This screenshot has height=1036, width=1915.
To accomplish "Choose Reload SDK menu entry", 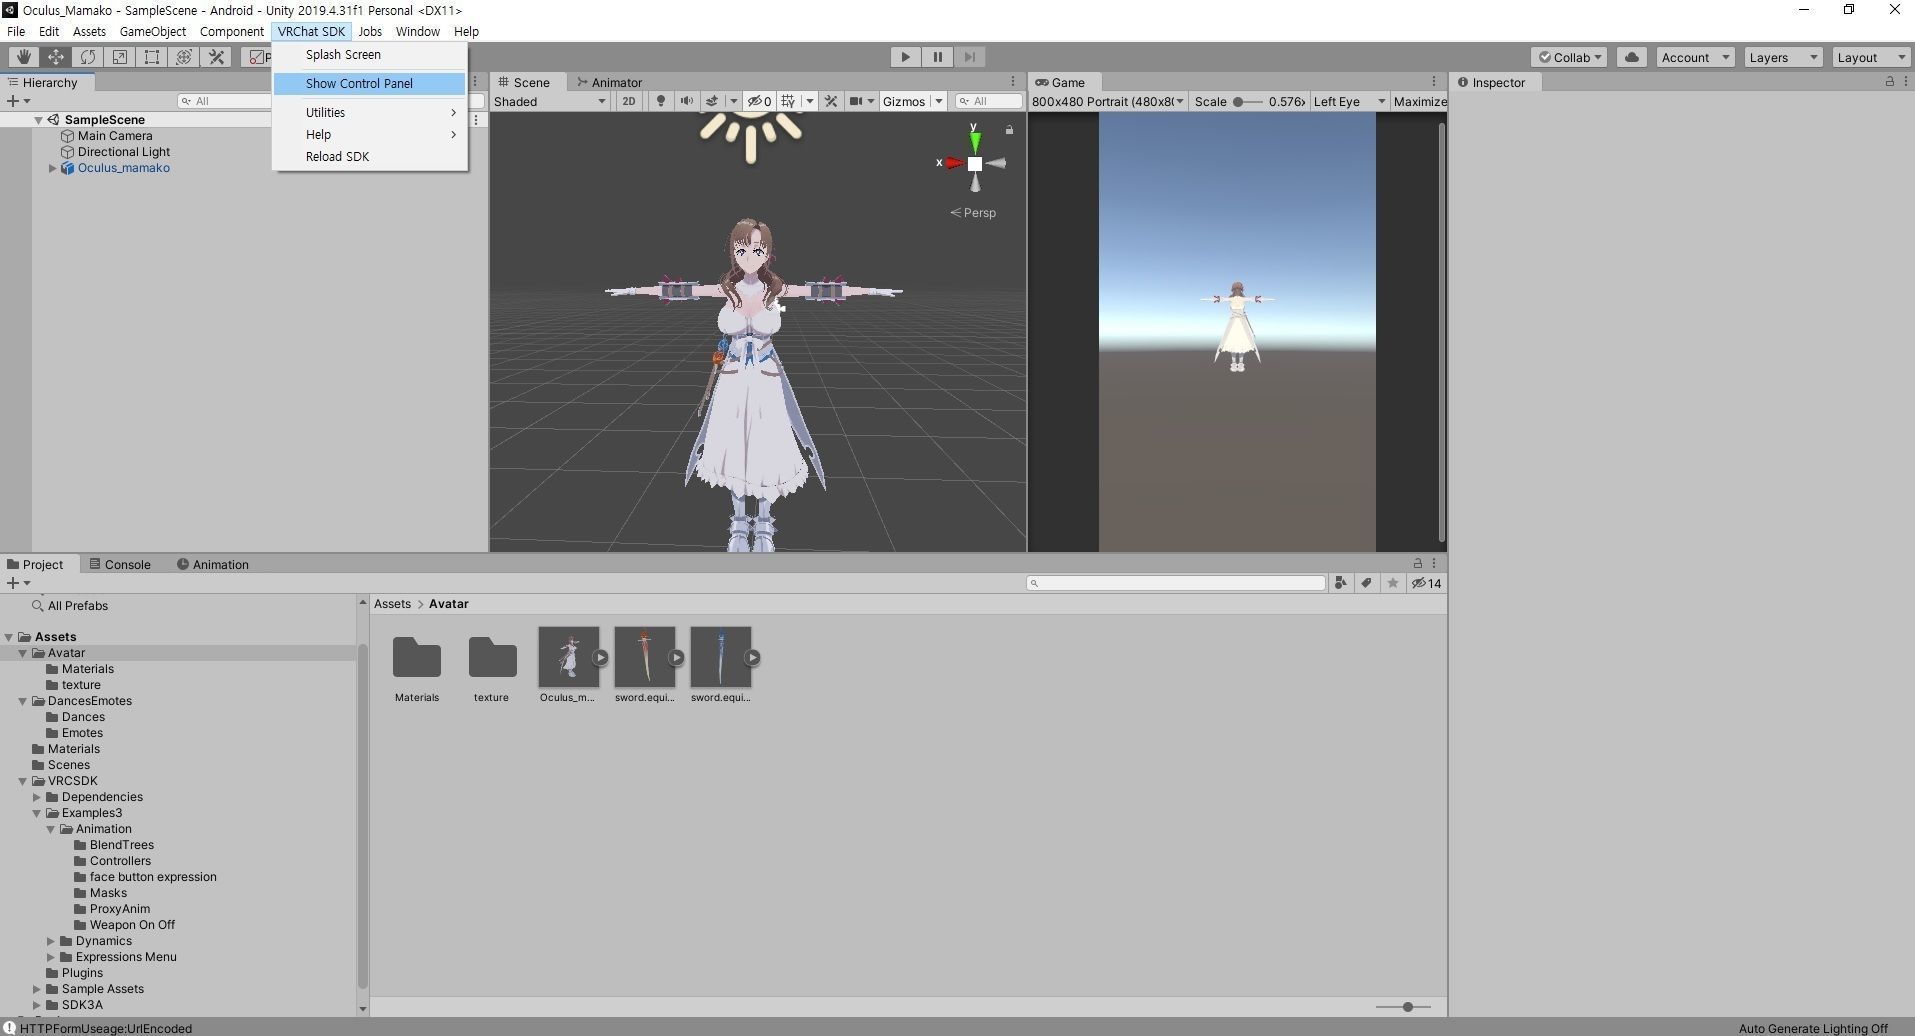I will click(x=369, y=156).
